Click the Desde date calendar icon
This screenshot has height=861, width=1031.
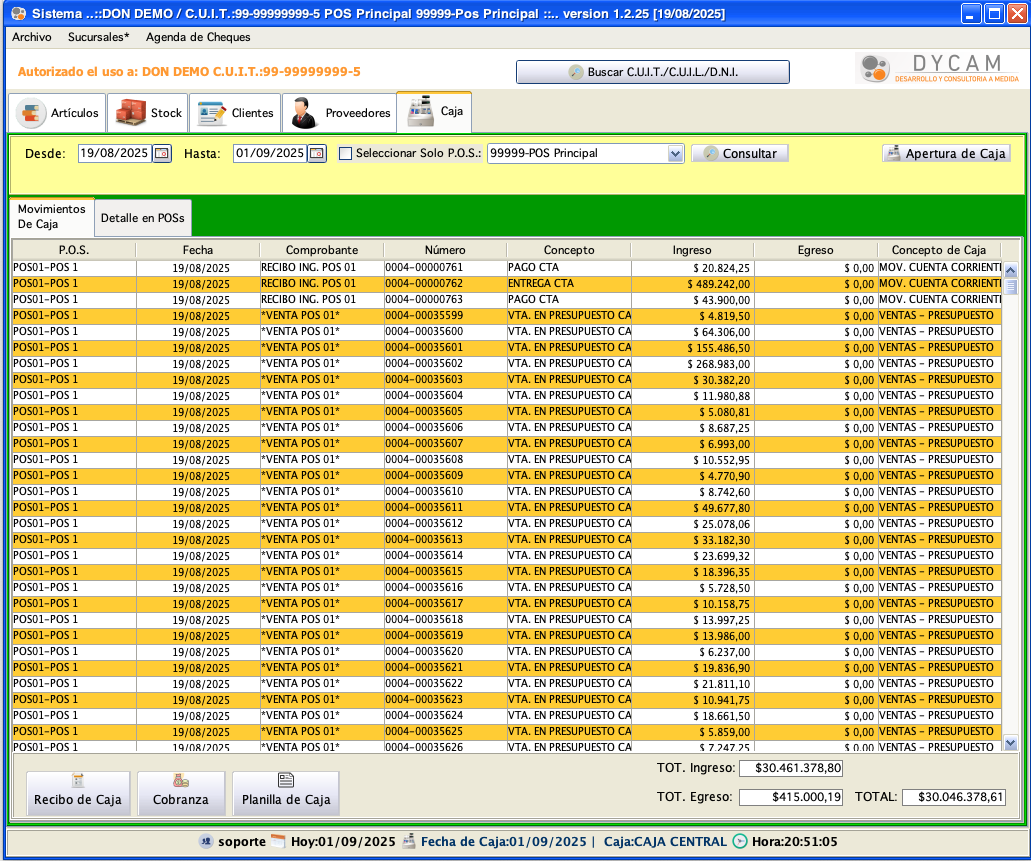(x=162, y=153)
